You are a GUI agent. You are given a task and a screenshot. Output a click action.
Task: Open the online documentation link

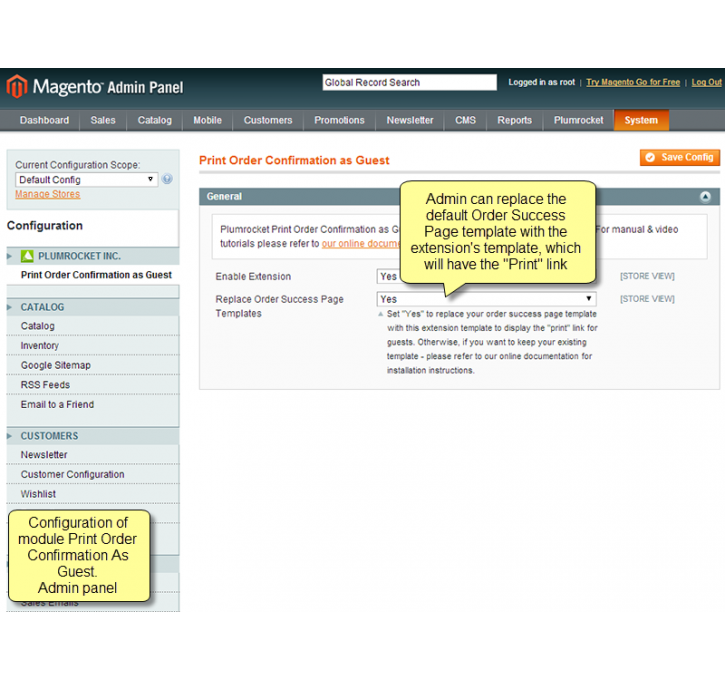(361, 244)
